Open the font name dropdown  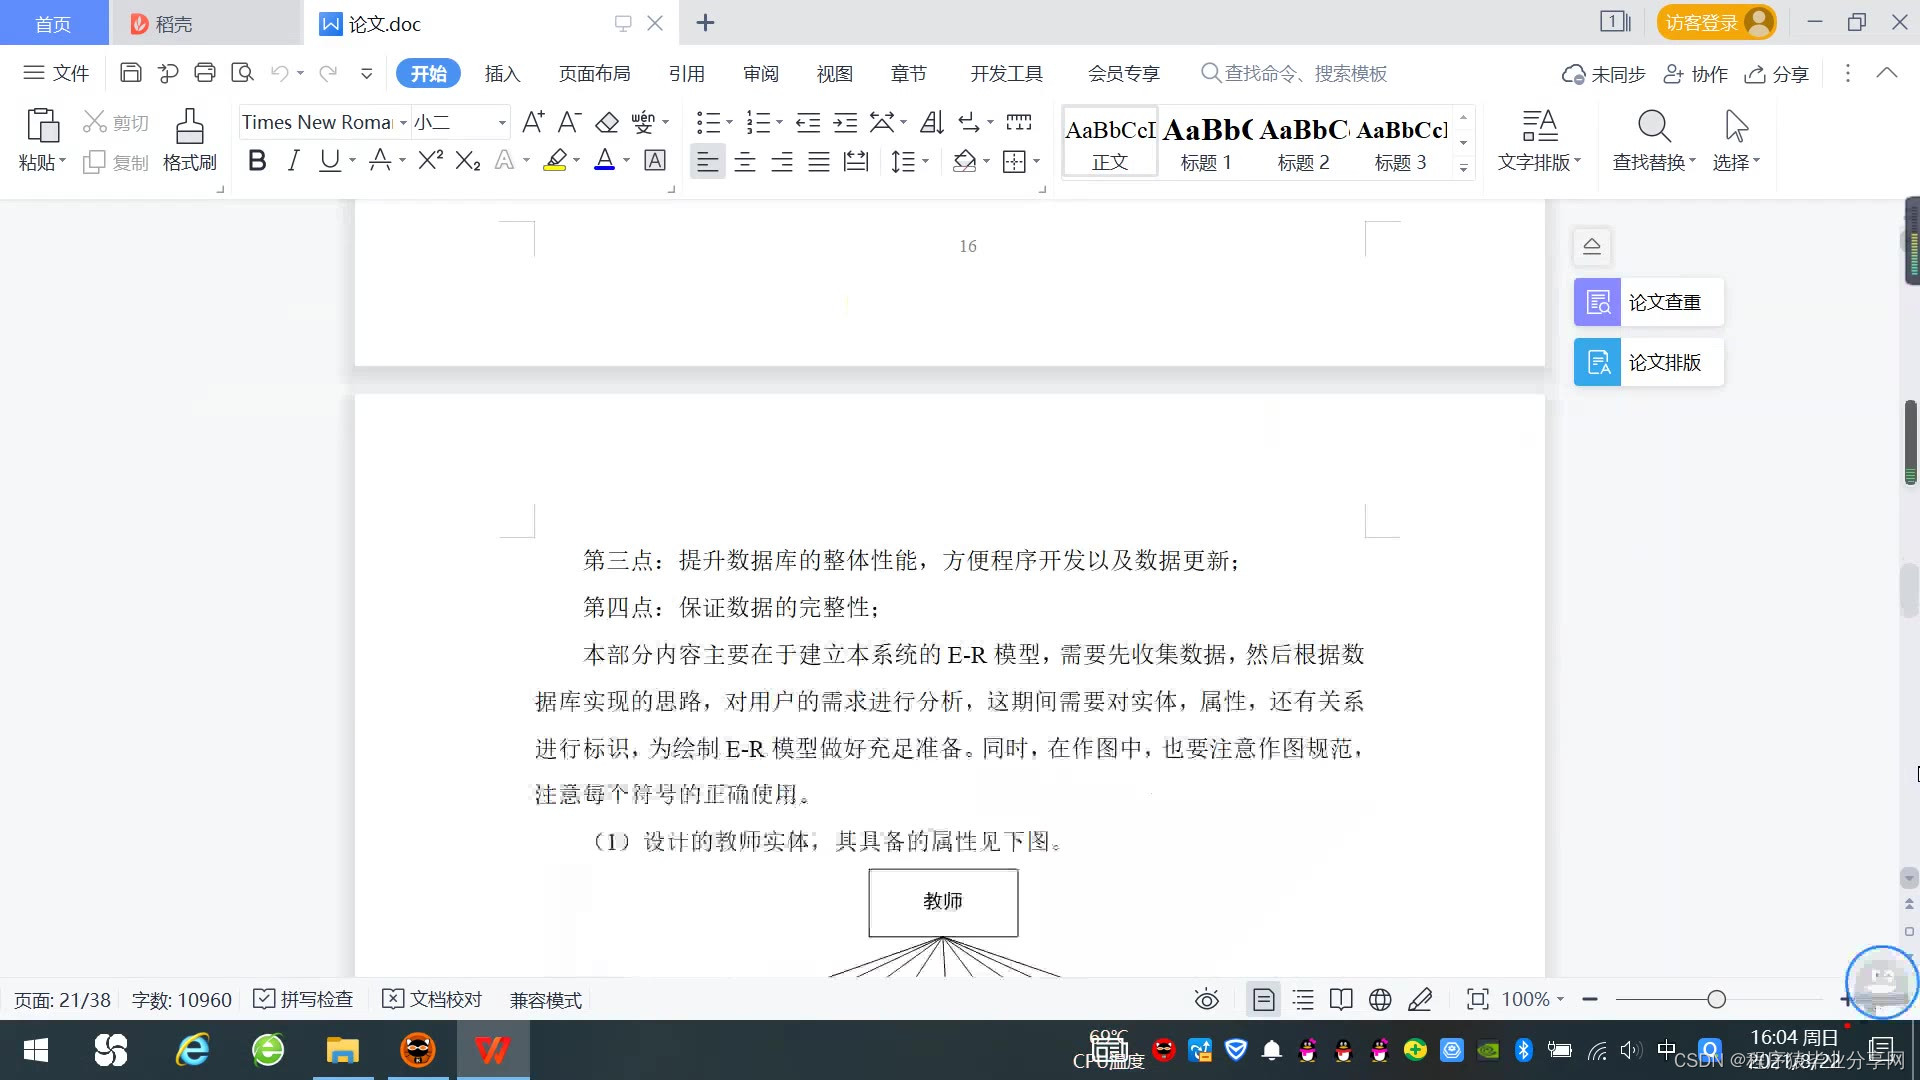(403, 122)
